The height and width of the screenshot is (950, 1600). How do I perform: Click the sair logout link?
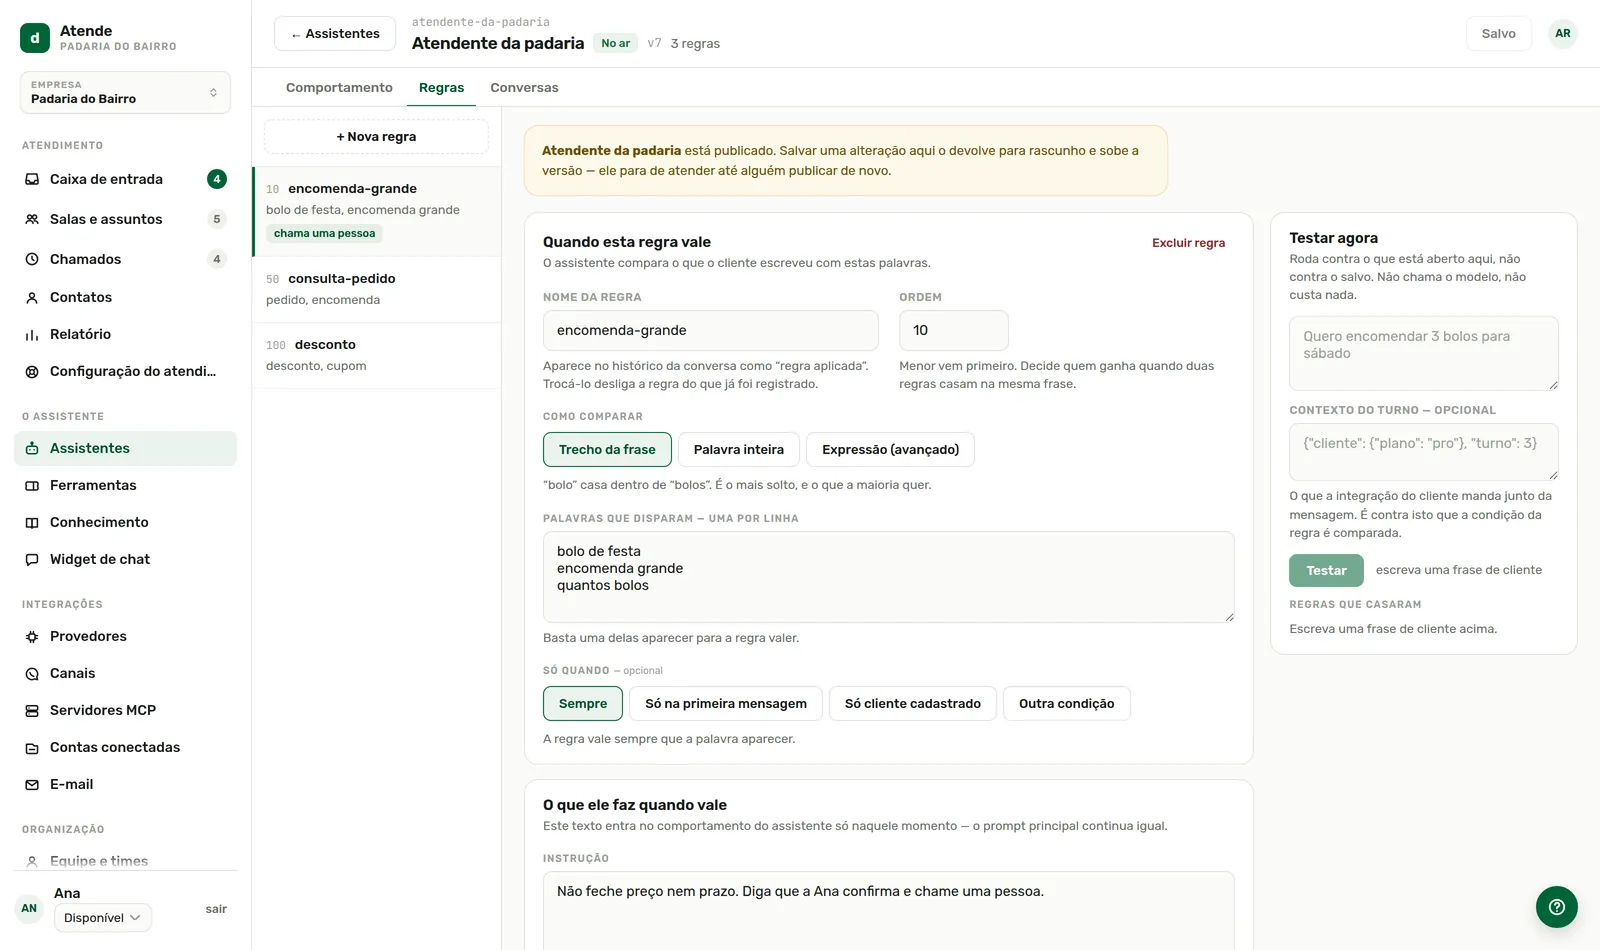[x=216, y=909]
